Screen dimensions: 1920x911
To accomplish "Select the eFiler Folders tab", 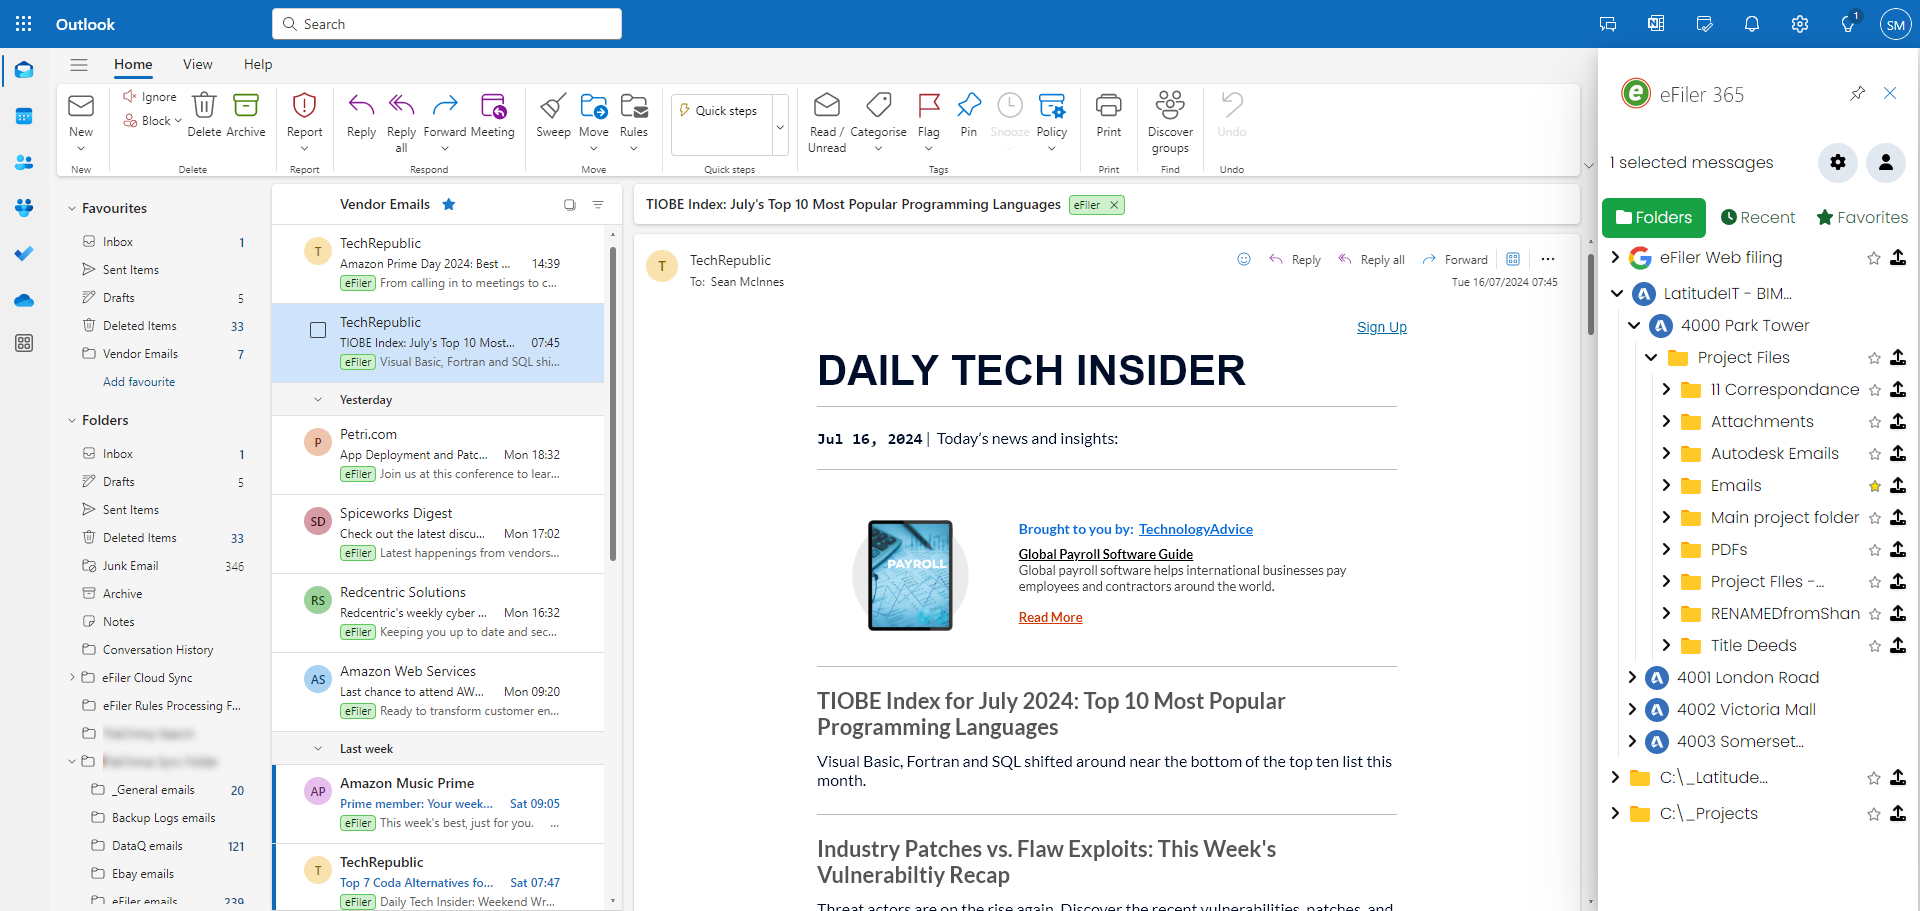I will (x=1654, y=218).
